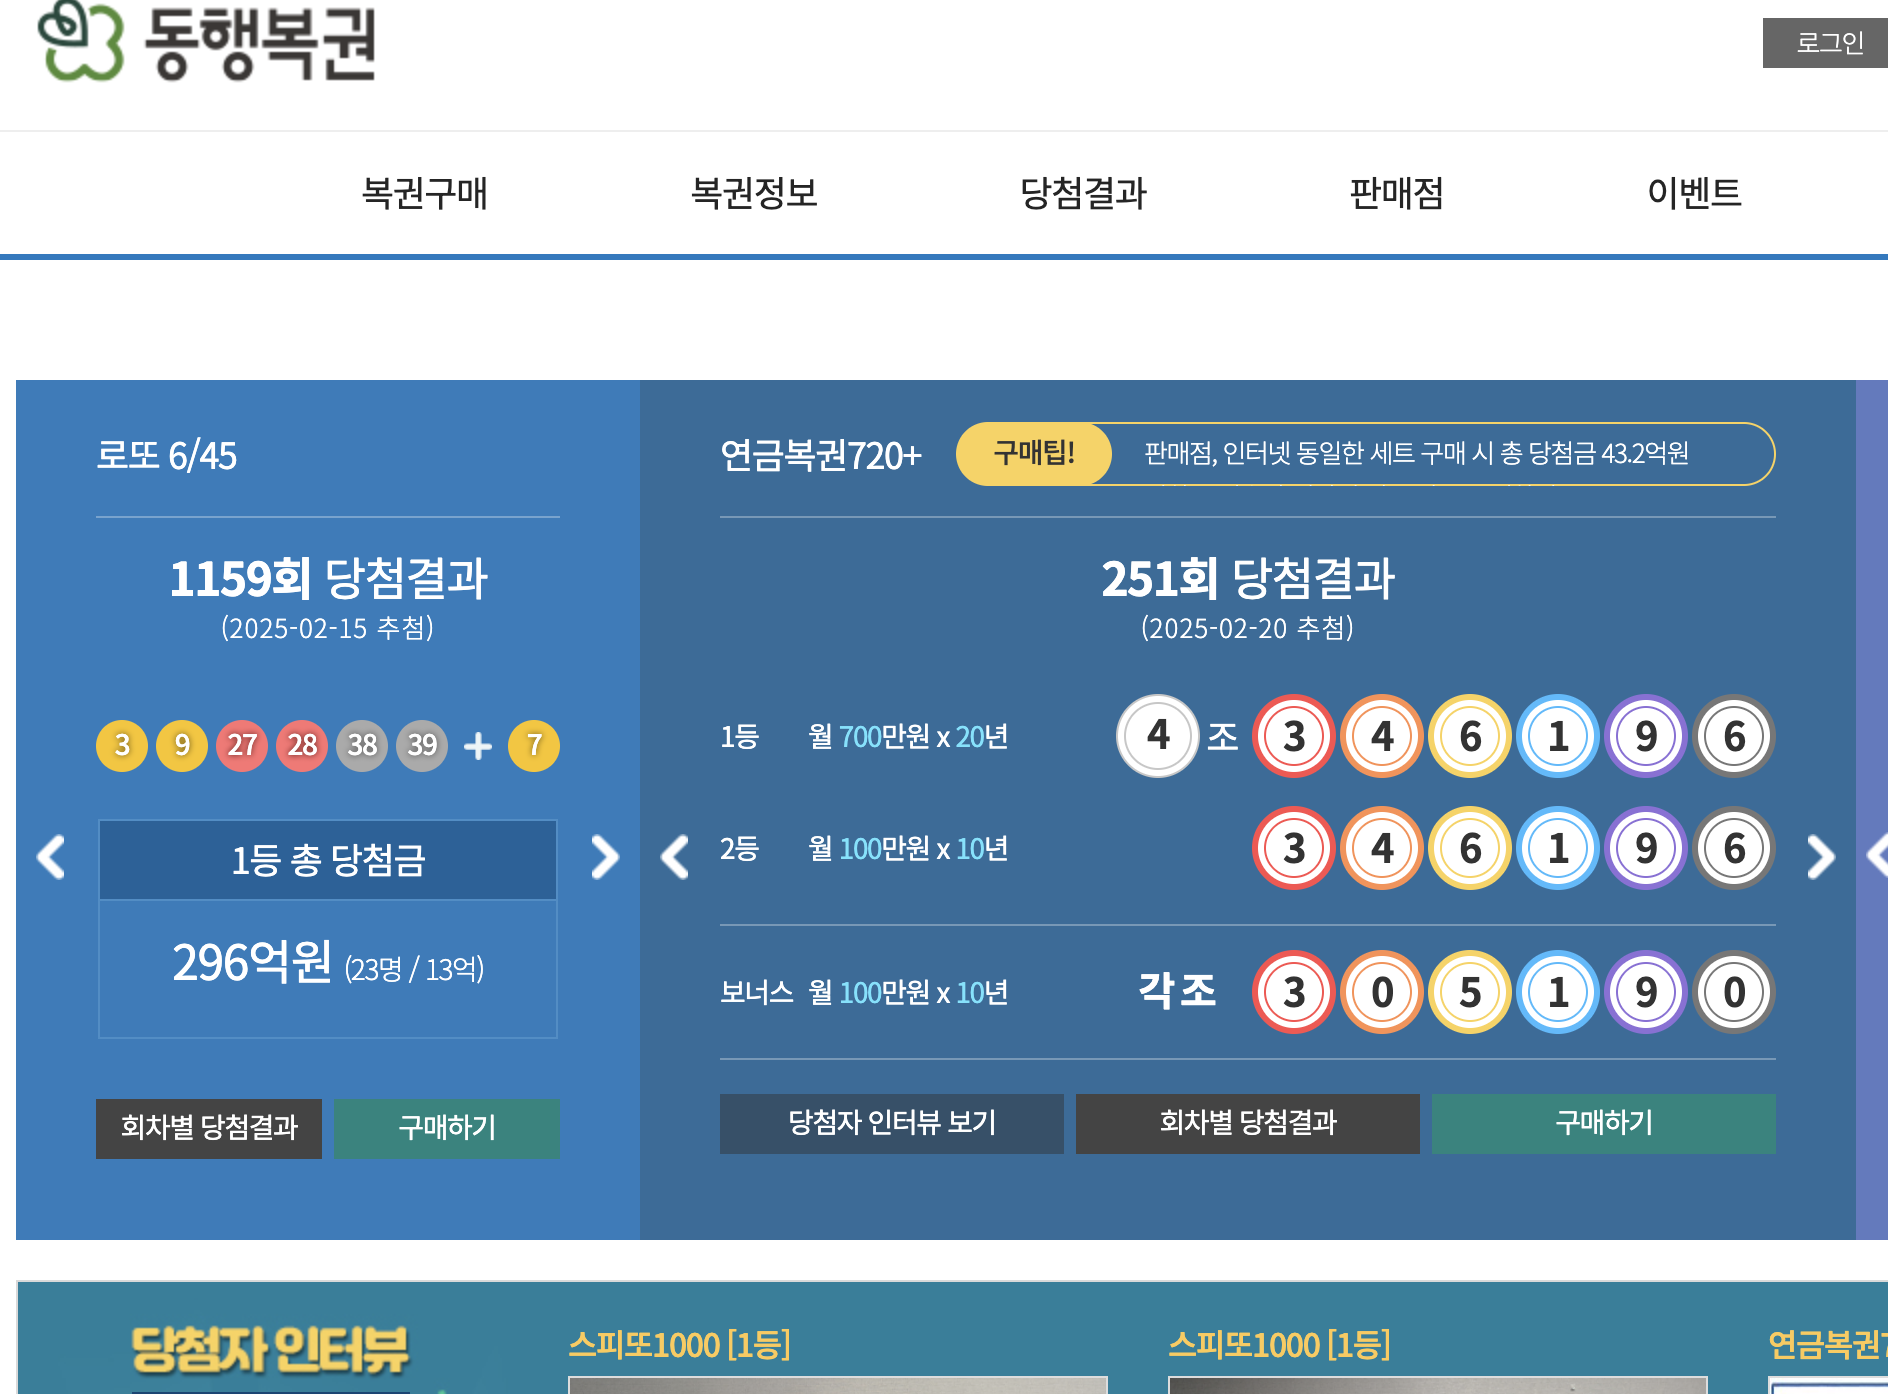Click yellow ball 6 in 1등 row

1470,736
